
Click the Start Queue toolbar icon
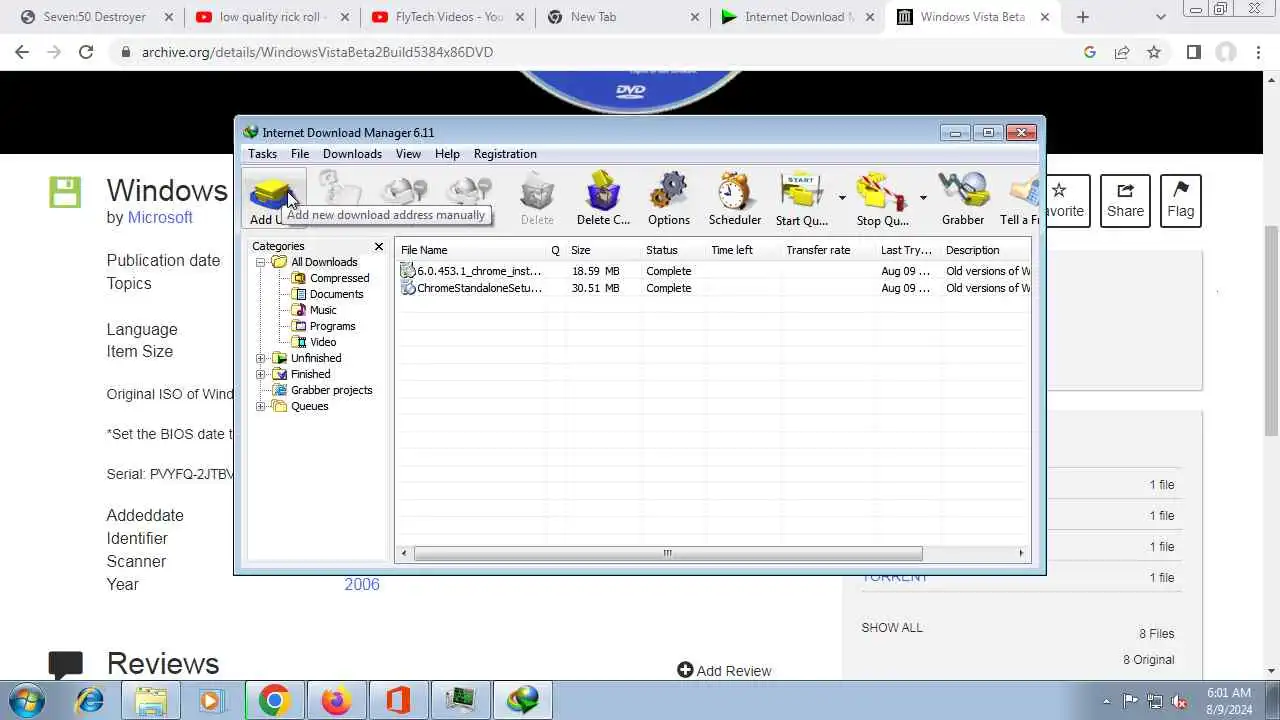tap(802, 190)
